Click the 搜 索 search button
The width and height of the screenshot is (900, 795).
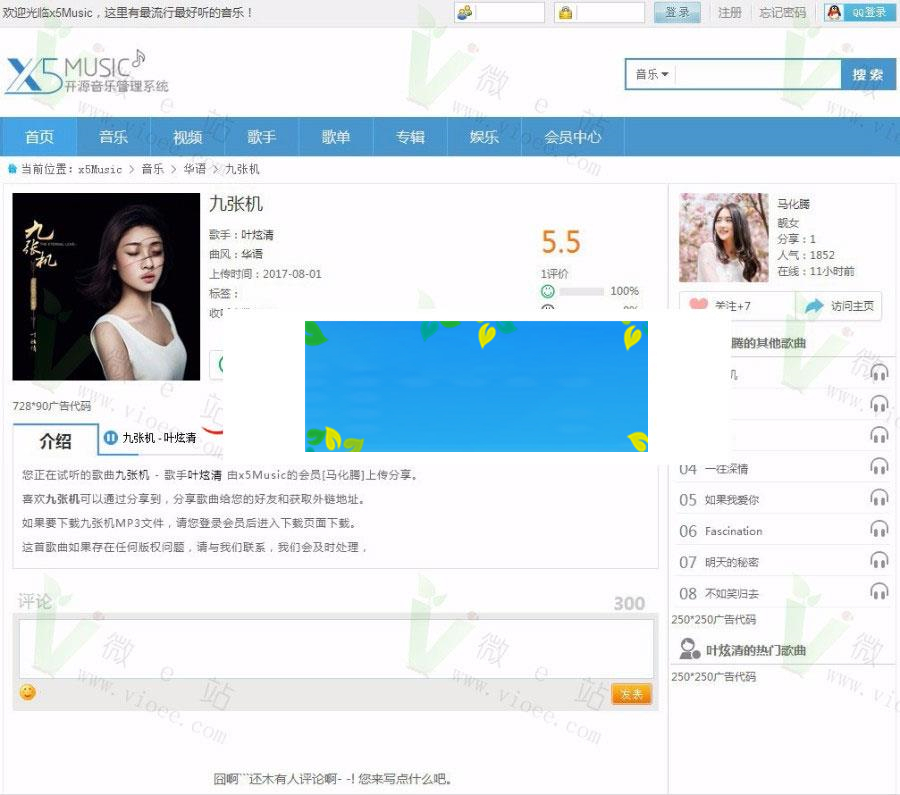869,74
